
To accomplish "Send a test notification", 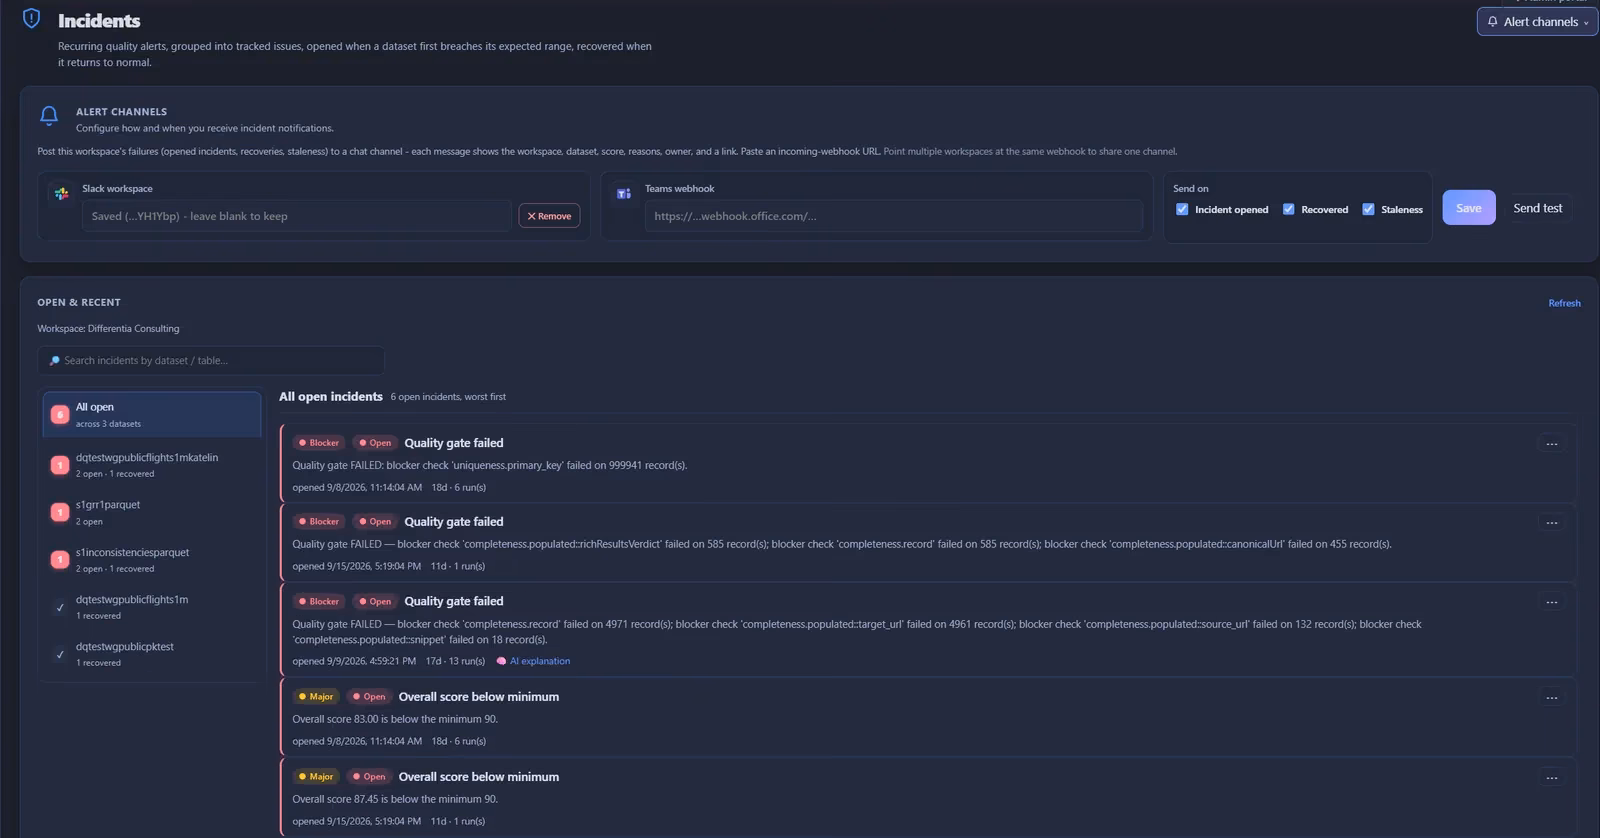I will click(x=1537, y=208).
